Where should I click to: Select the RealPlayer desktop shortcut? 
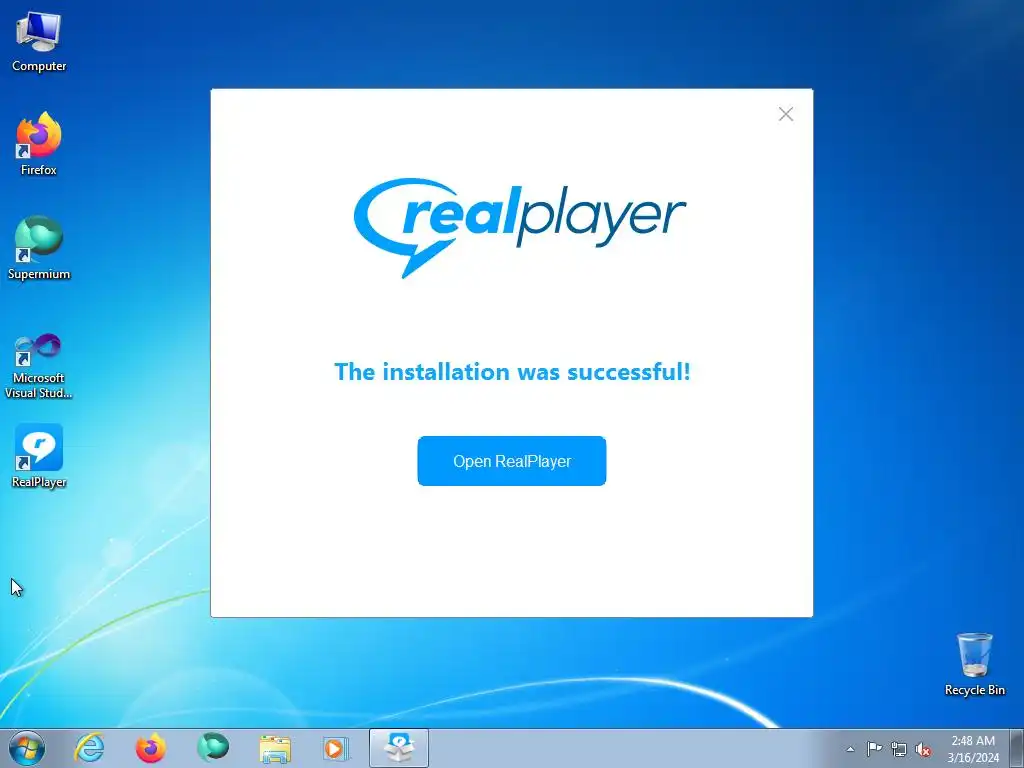pos(39,456)
